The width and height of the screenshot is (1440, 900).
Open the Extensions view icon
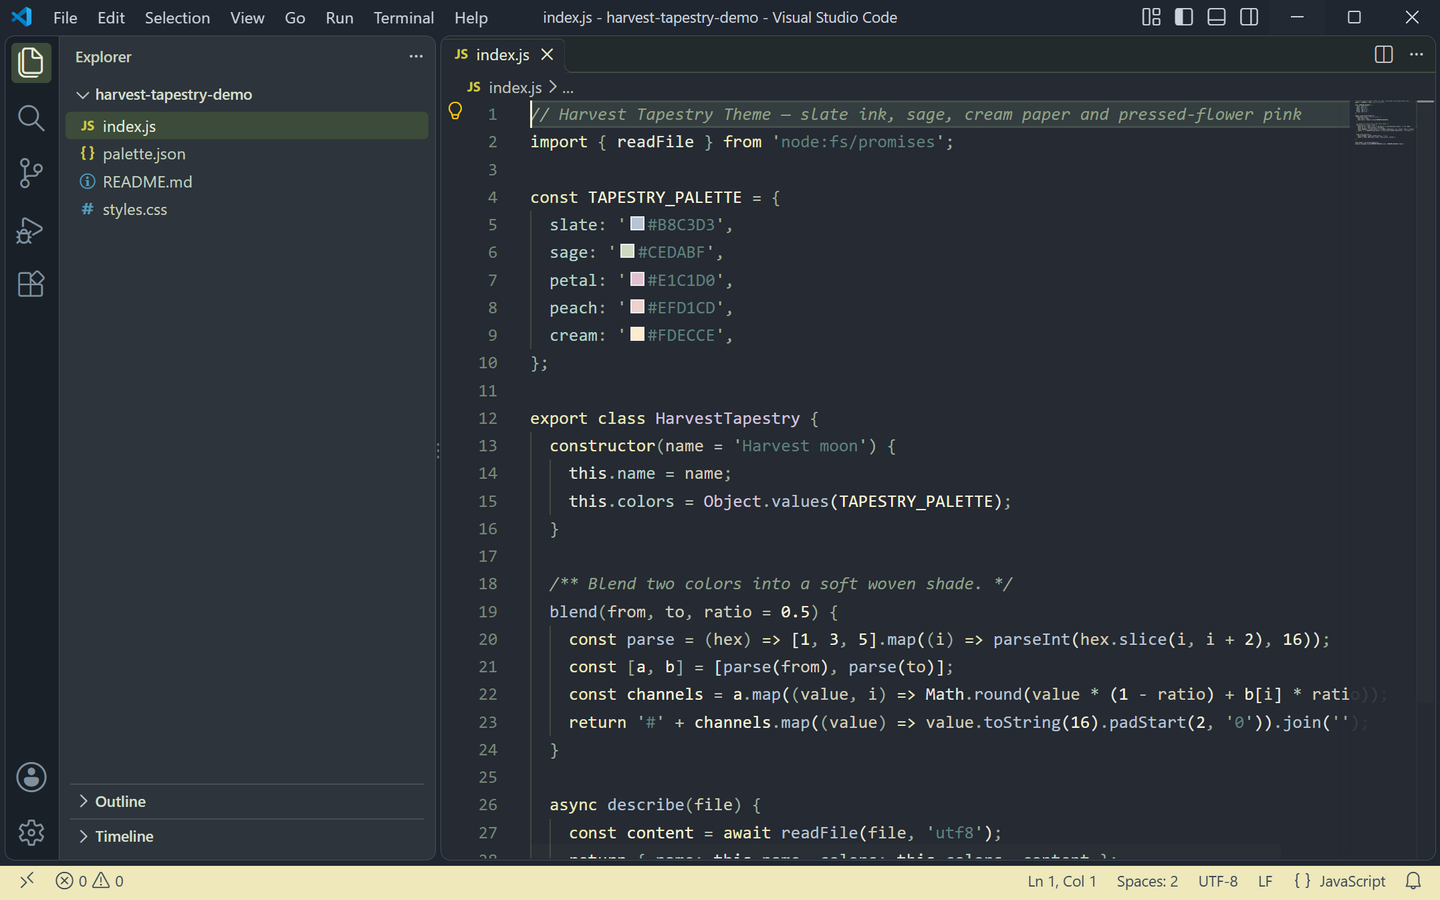31,284
